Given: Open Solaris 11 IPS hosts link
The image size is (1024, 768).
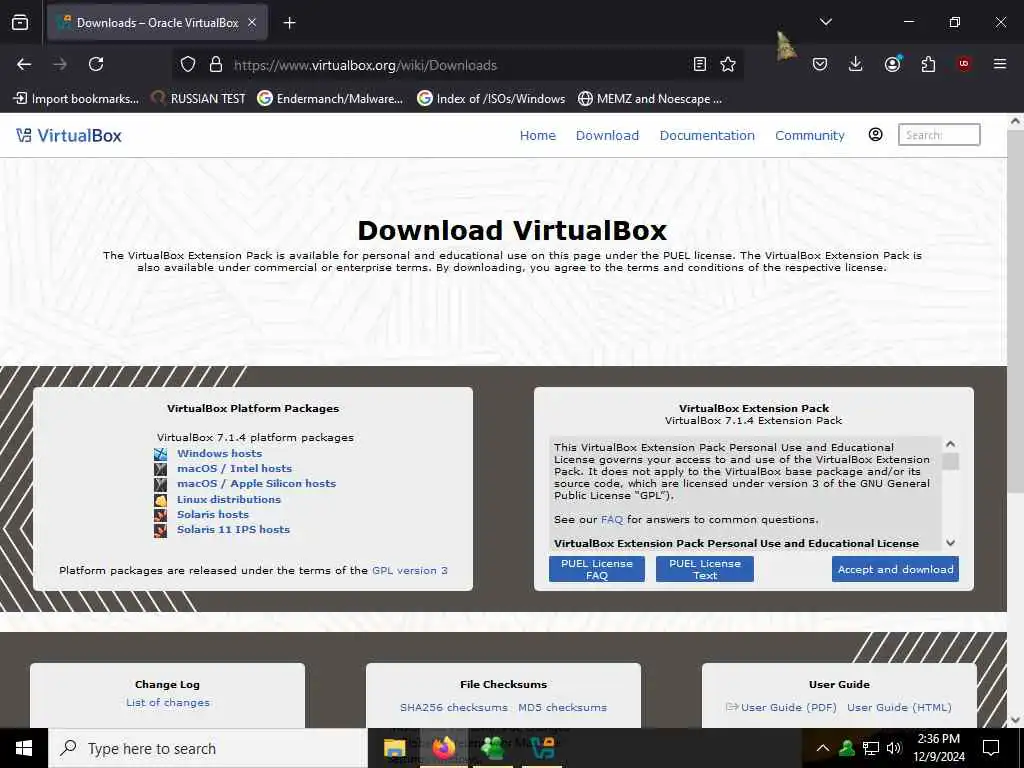Looking at the screenshot, I should (234, 529).
